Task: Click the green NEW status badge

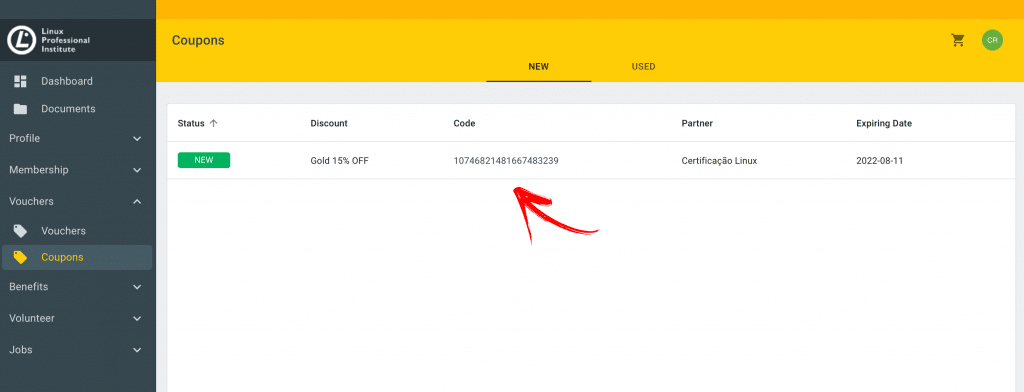Action: click(x=204, y=160)
